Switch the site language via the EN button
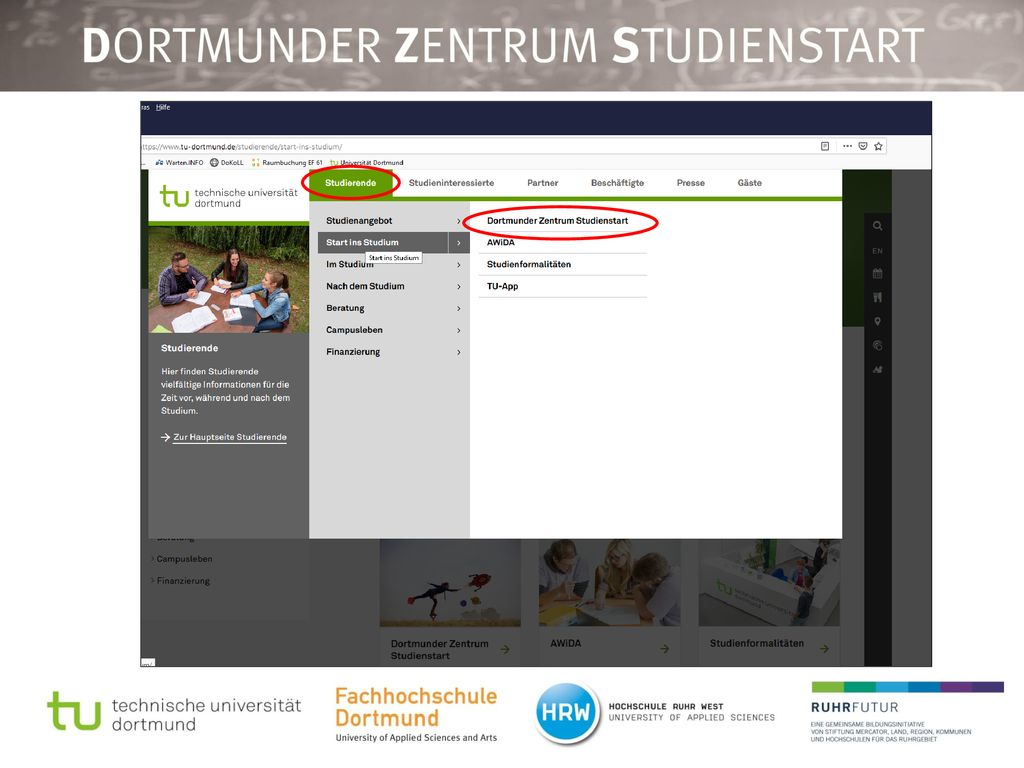 (877, 251)
